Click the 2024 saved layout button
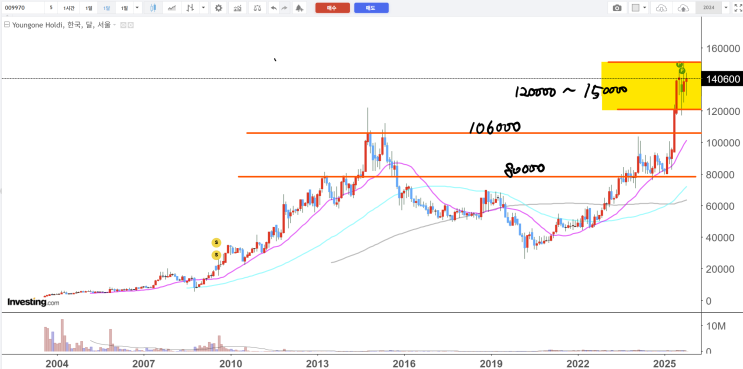743x369 pixels. coord(708,8)
